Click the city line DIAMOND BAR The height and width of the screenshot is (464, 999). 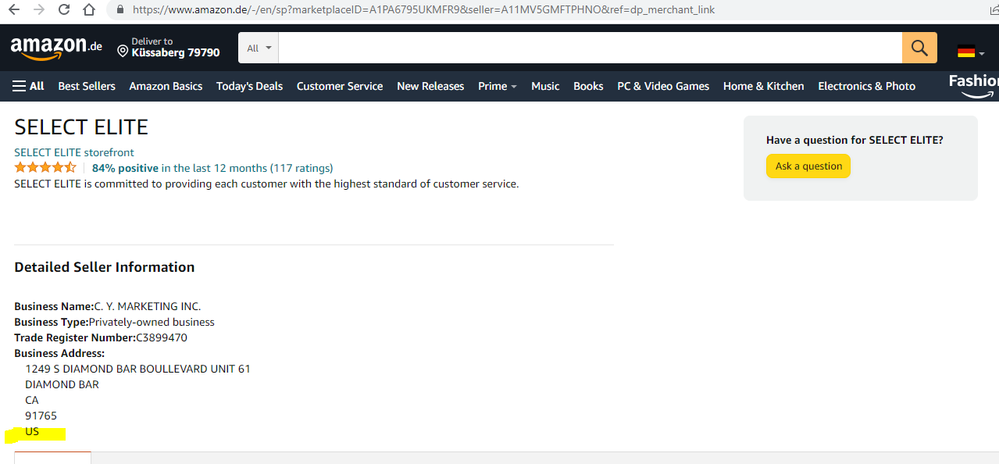pyautogui.click(x=62, y=384)
